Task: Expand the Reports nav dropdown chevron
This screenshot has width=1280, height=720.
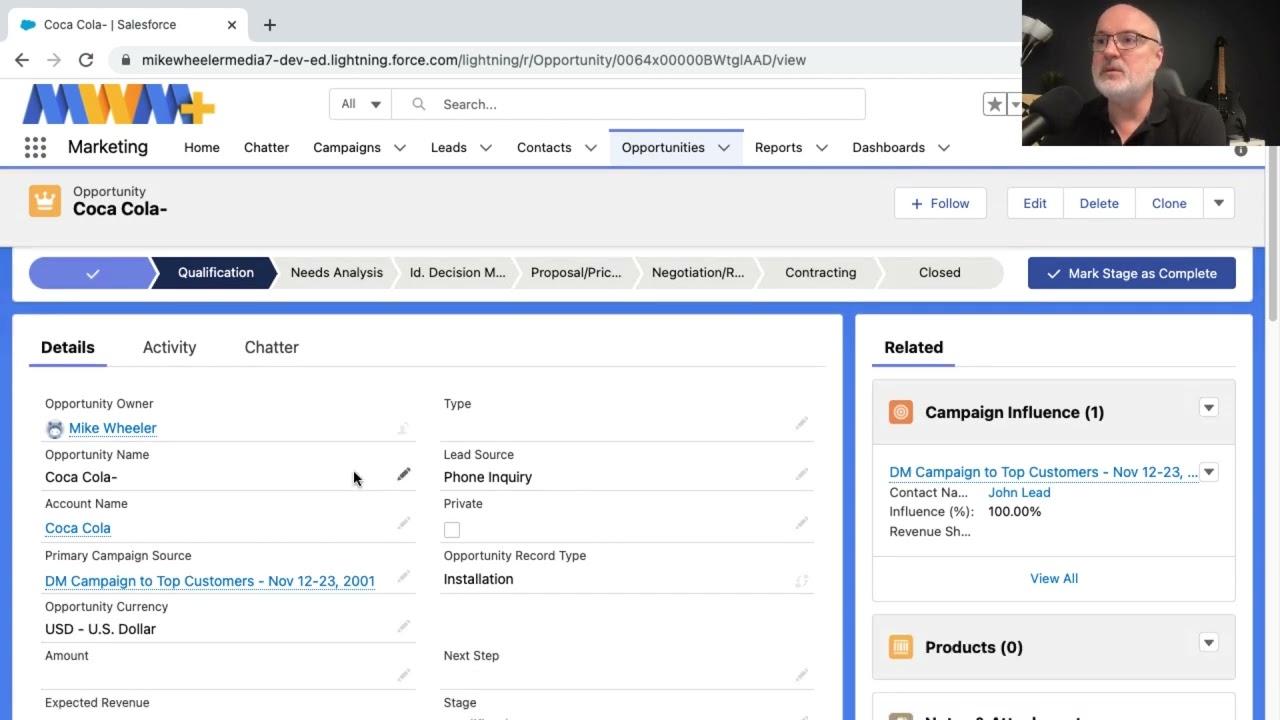Action: point(822,147)
